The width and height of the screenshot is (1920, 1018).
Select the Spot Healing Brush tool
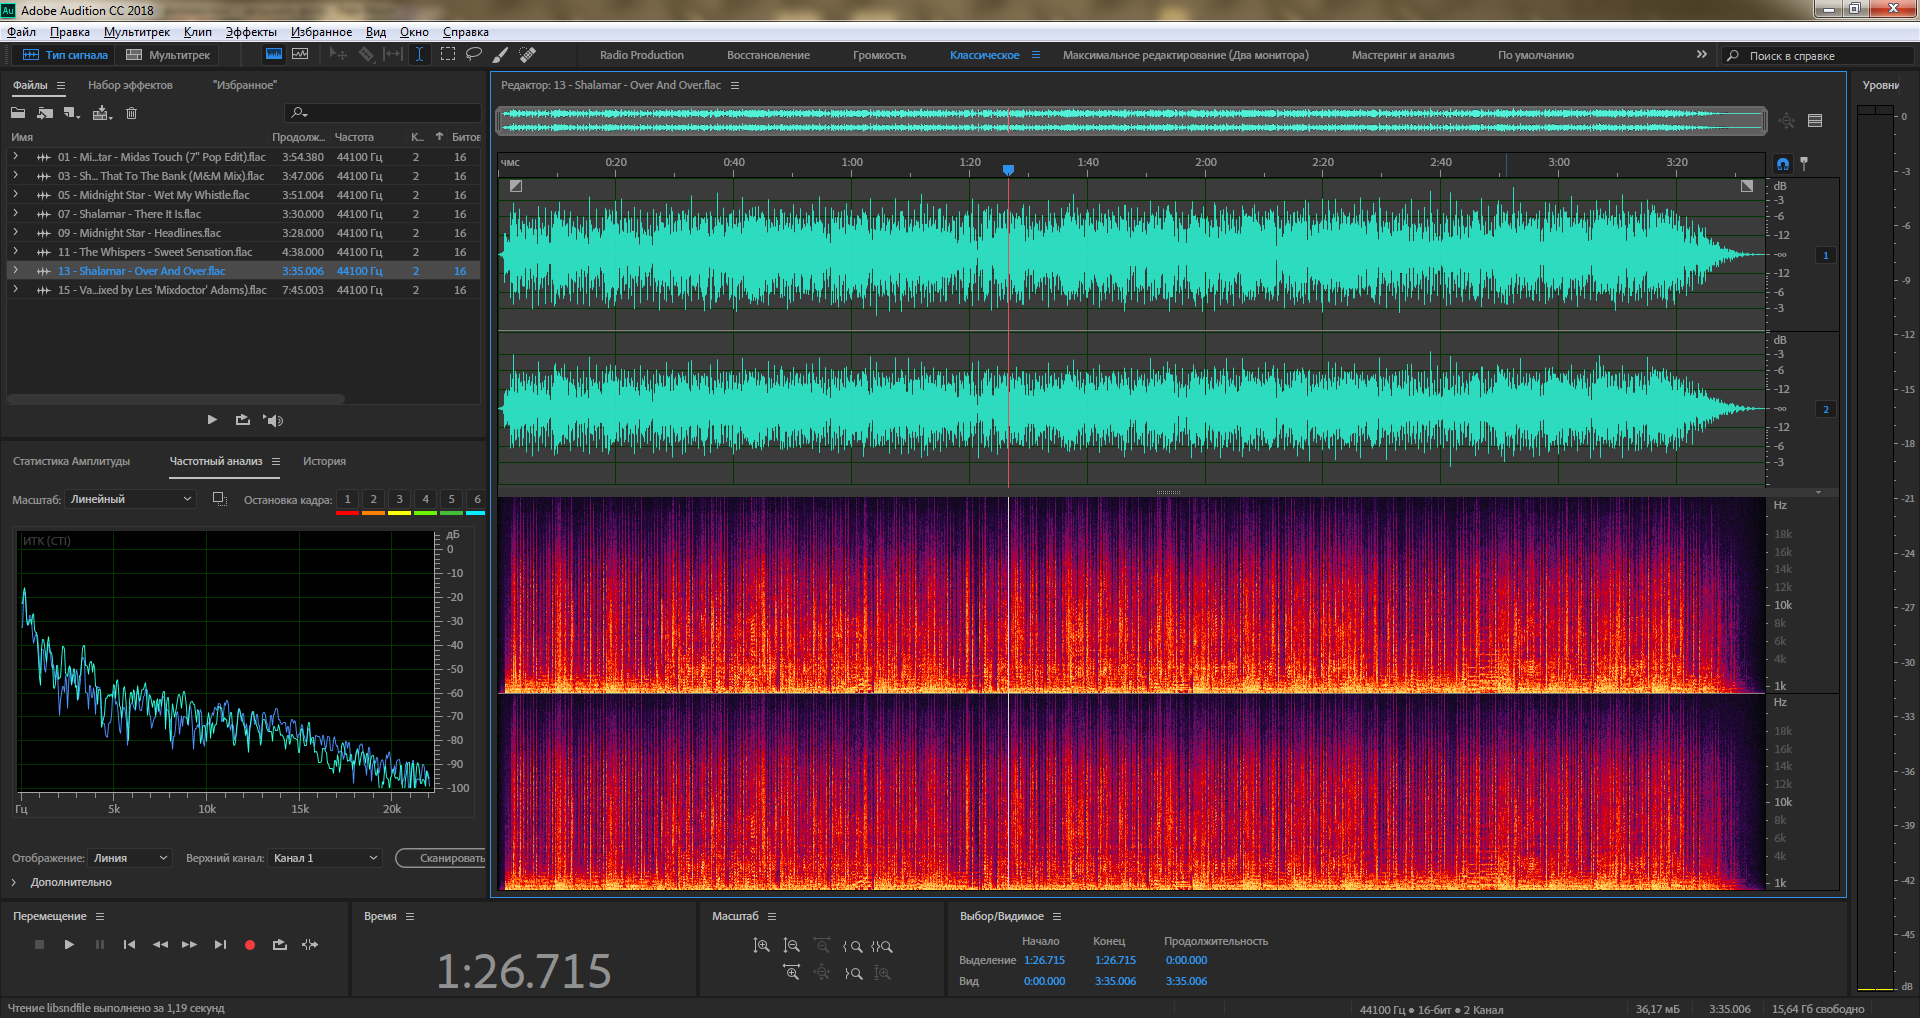[x=528, y=54]
